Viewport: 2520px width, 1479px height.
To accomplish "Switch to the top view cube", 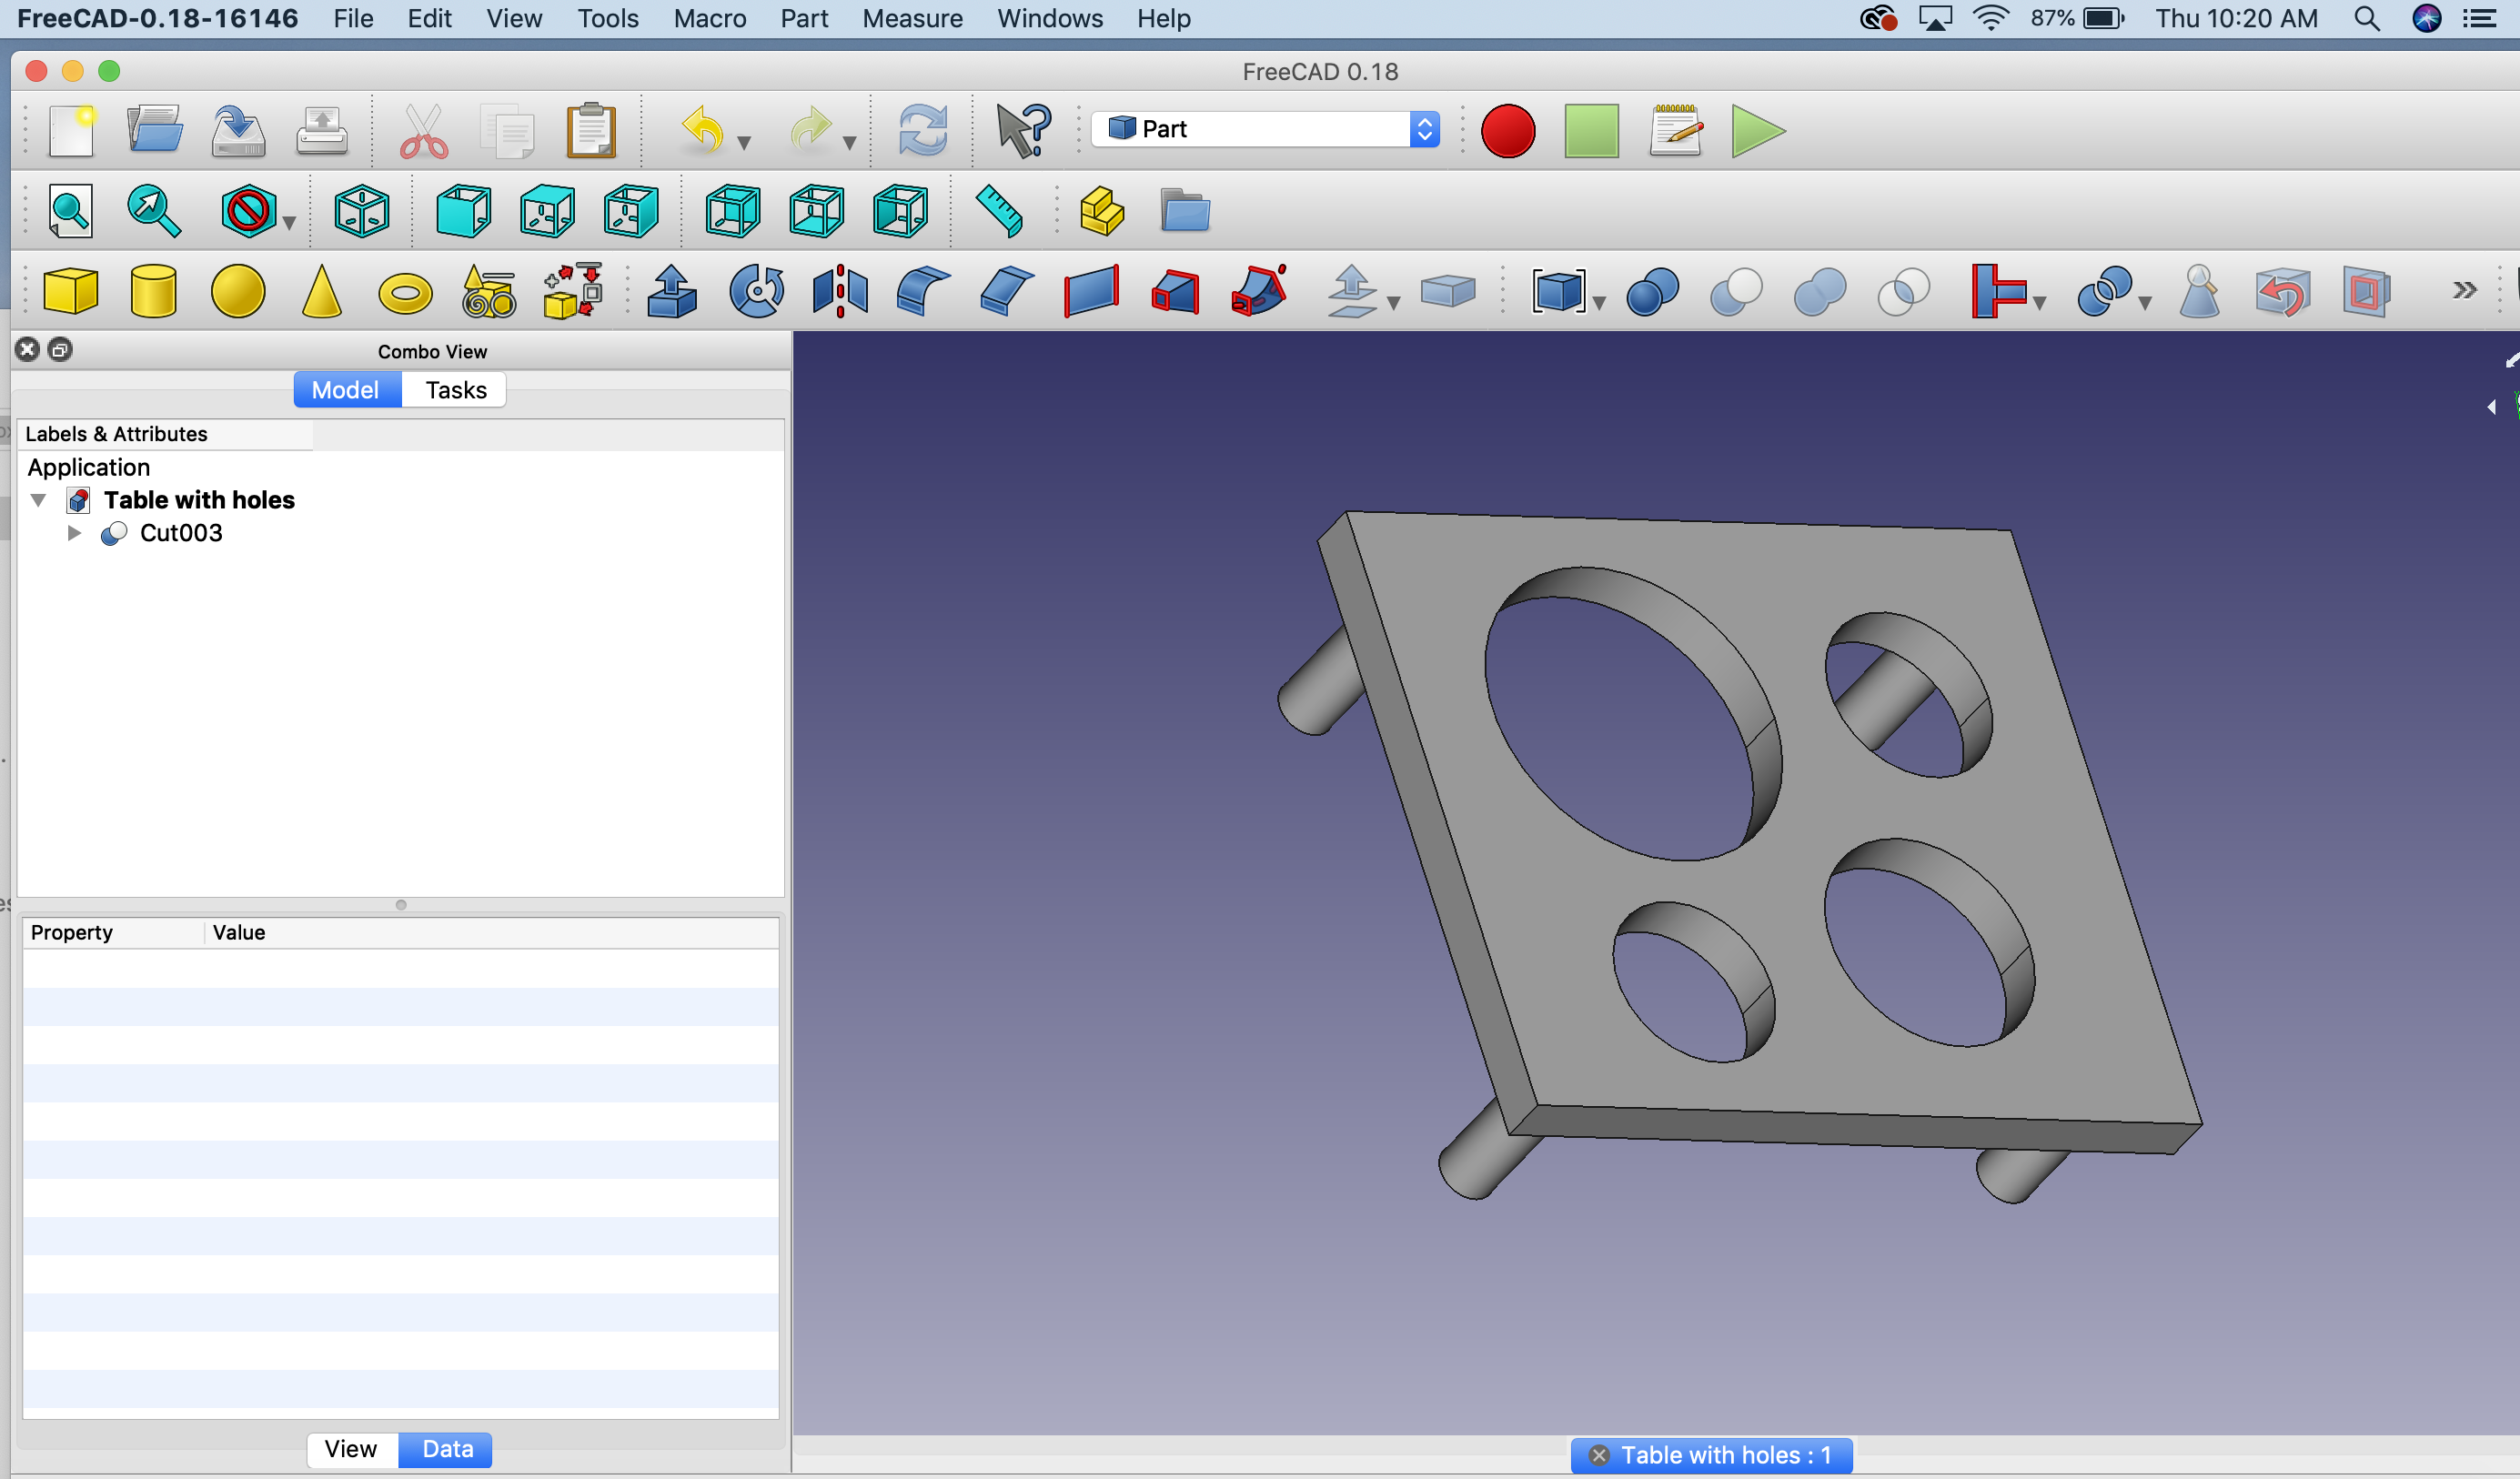I will (547, 211).
